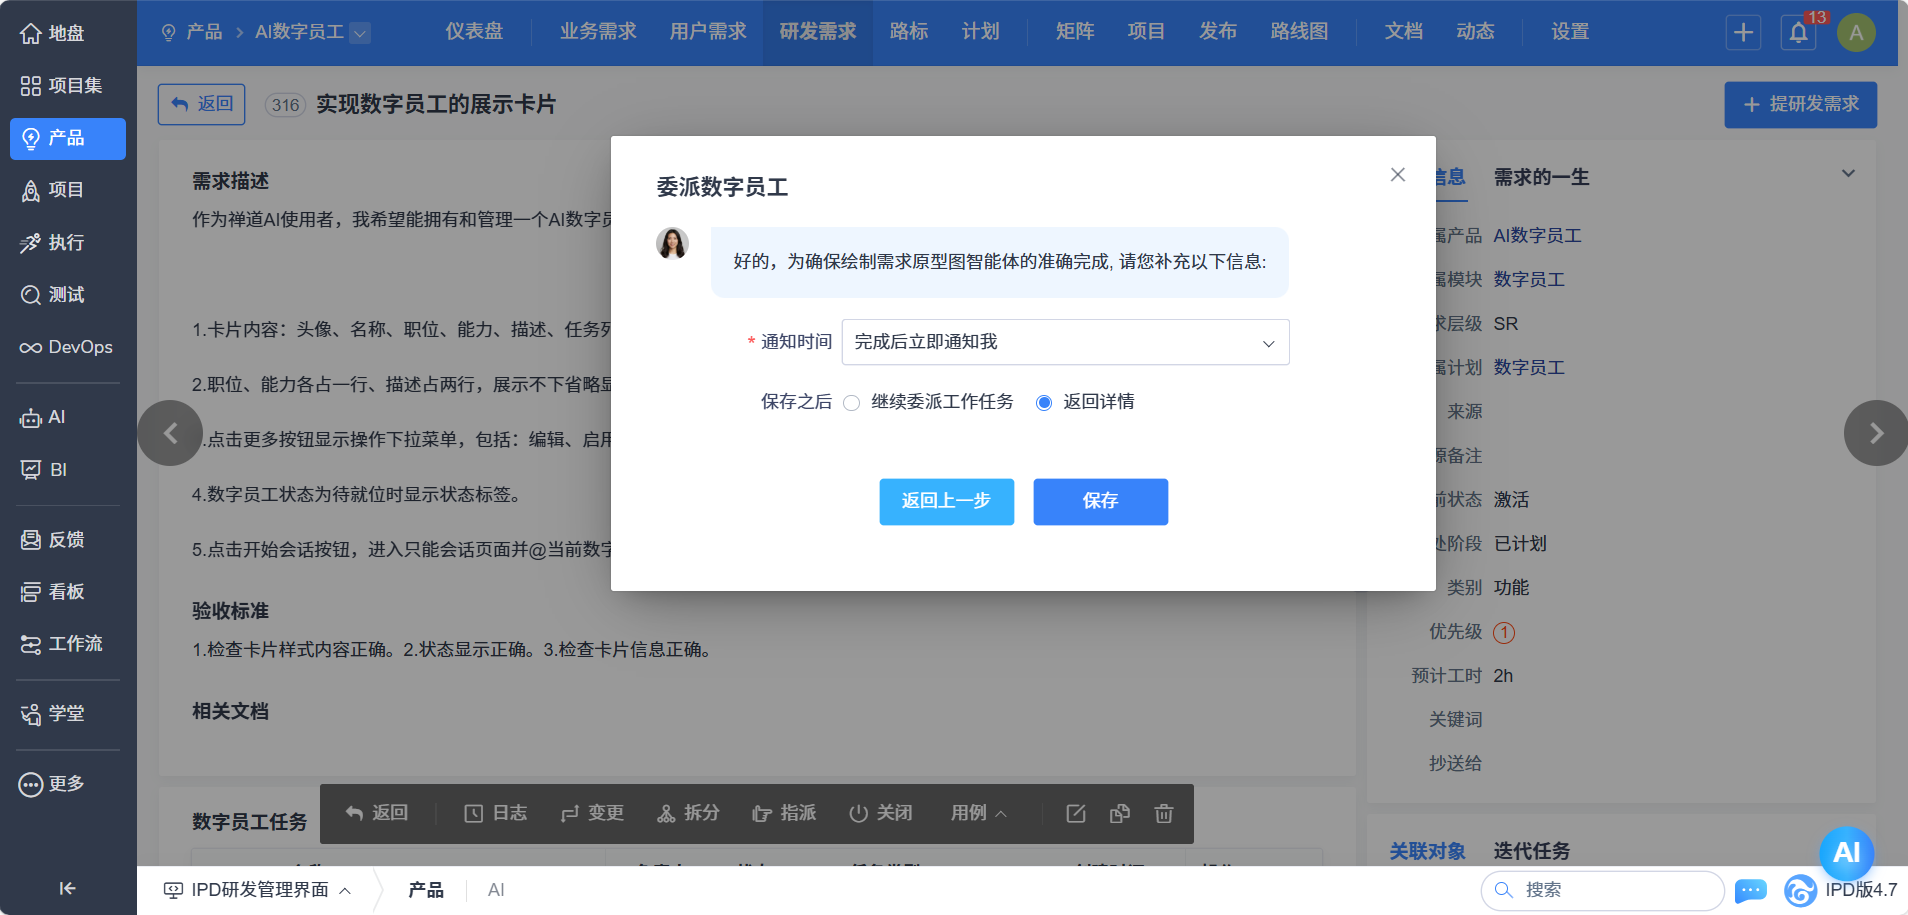Open 路线图 in the top navigation
Image resolution: width=1908 pixels, height=915 pixels.
1299,32
